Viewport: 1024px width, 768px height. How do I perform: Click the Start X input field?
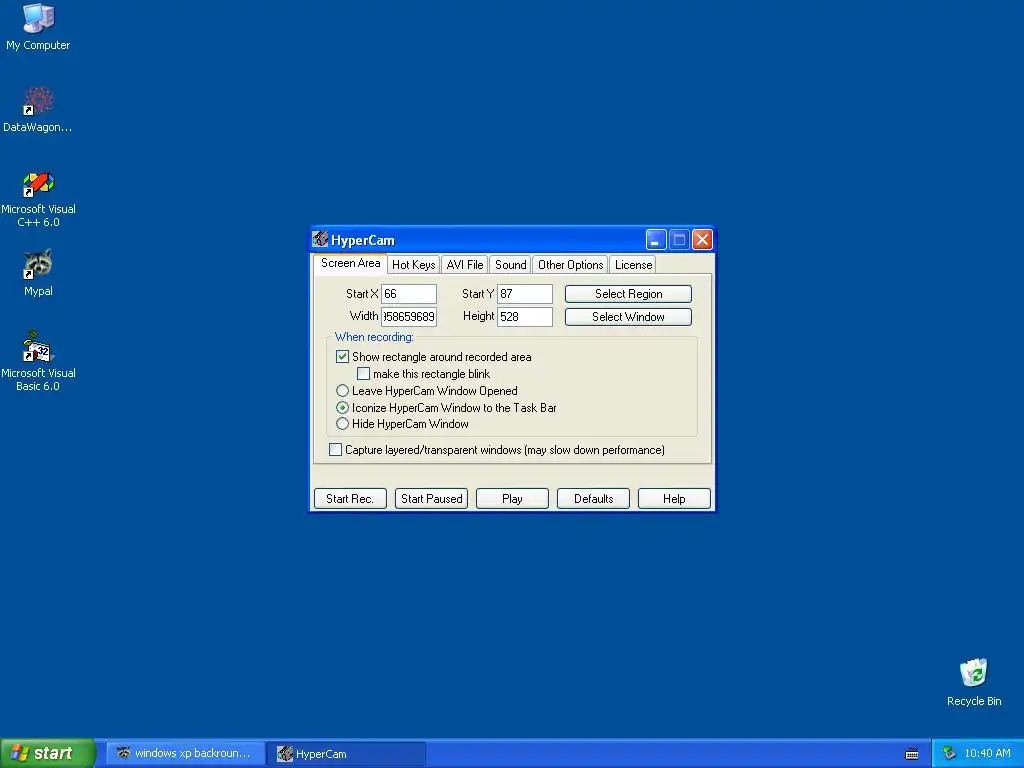point(409,294)
